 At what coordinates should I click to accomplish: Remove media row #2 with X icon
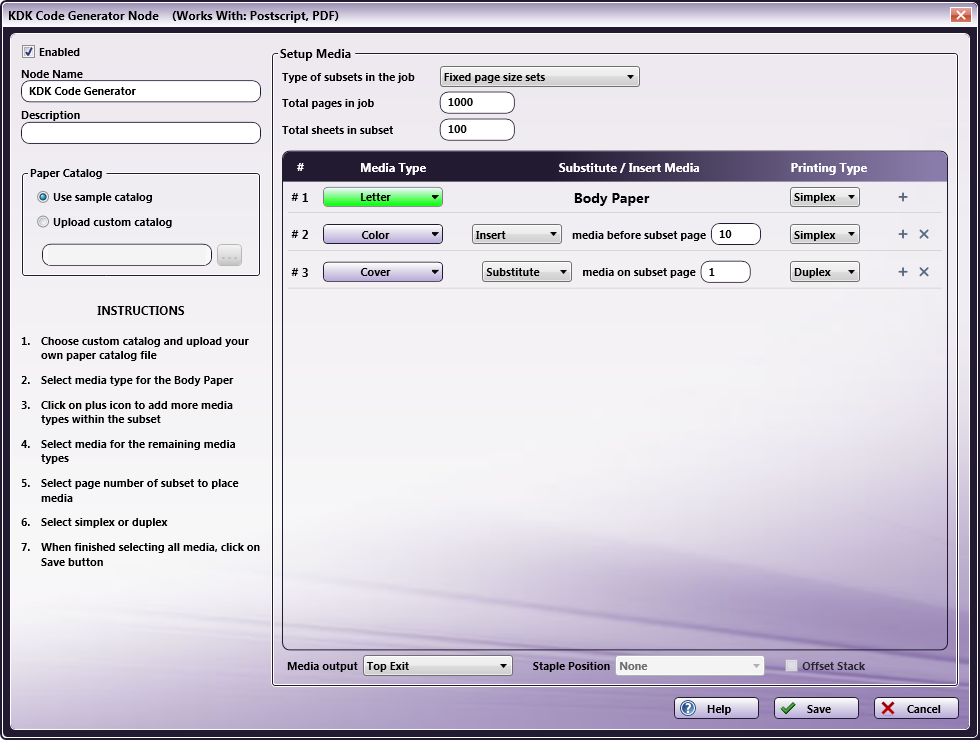tap(924, 234)
